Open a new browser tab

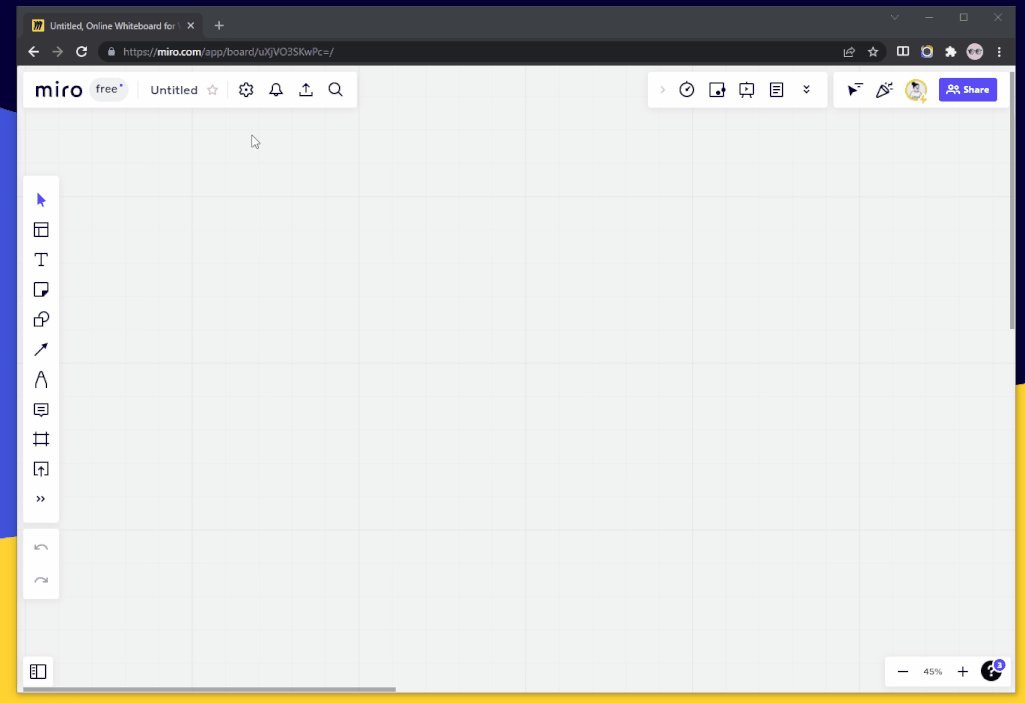pyautogui.click(x=219, y=26)
